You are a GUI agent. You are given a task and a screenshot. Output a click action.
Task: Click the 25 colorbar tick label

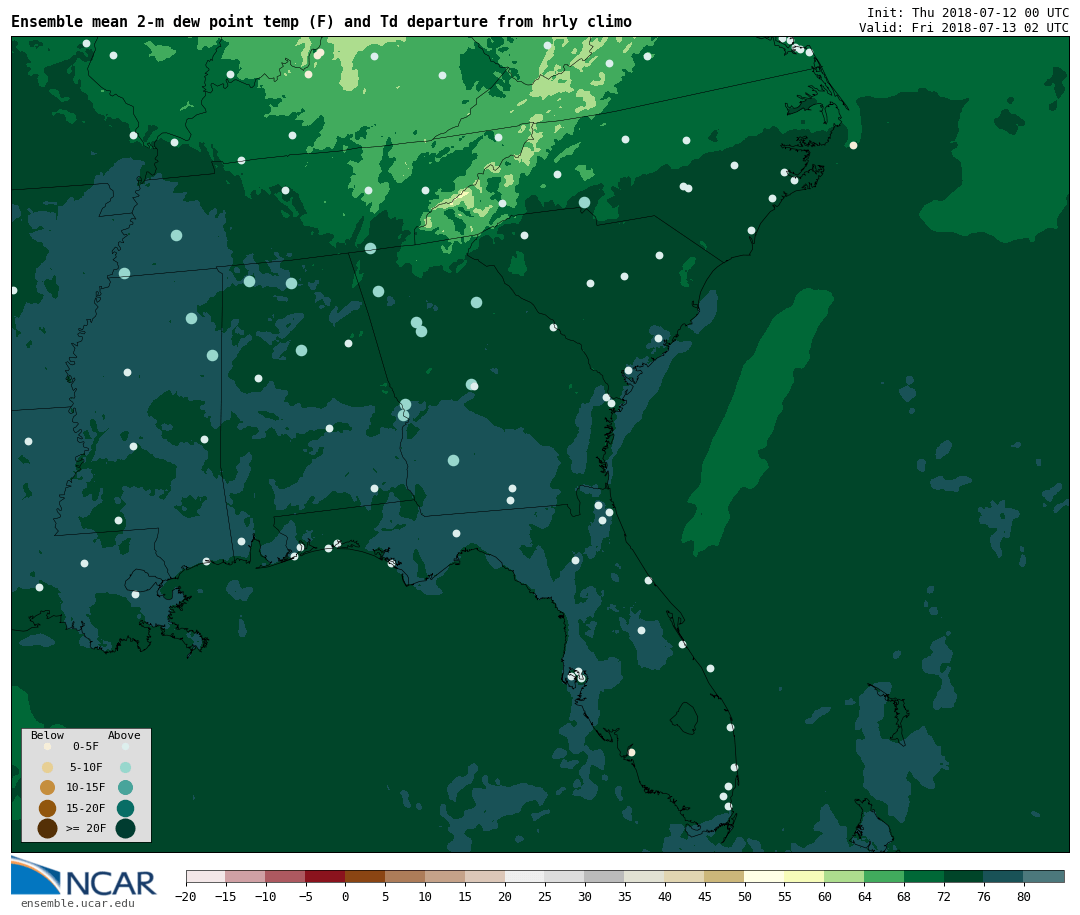coord(545,896)
